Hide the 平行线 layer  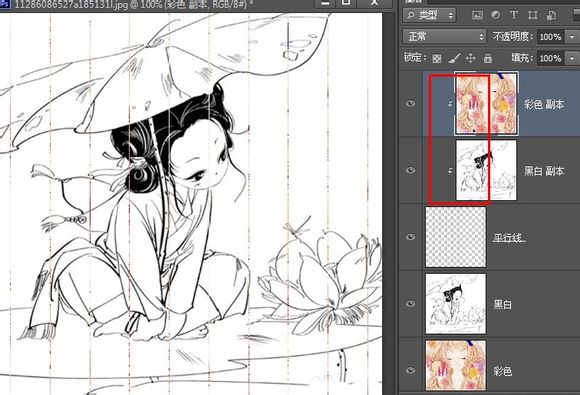click(x=410, y=237)
